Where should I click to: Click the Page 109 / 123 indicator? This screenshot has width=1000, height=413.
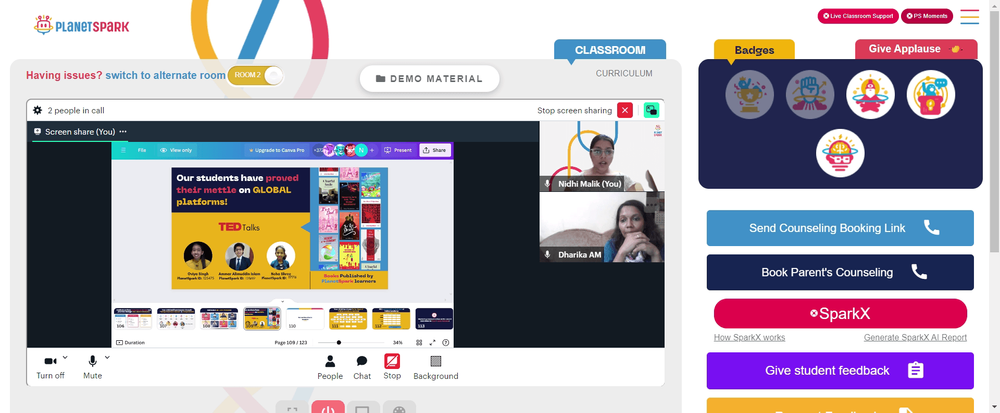point(291,342)
